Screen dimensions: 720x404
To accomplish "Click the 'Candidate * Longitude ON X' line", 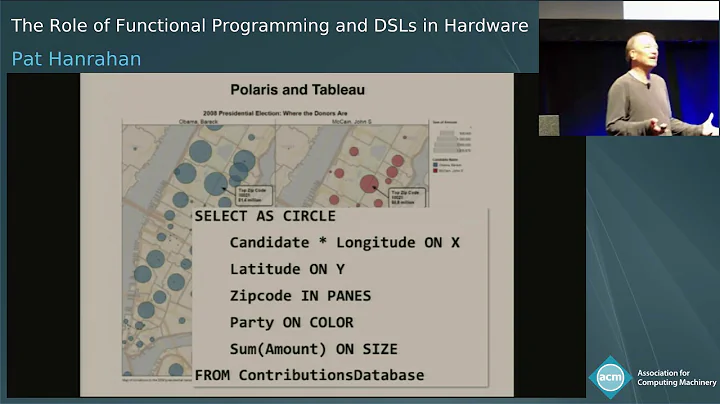I will pos(344,242).
